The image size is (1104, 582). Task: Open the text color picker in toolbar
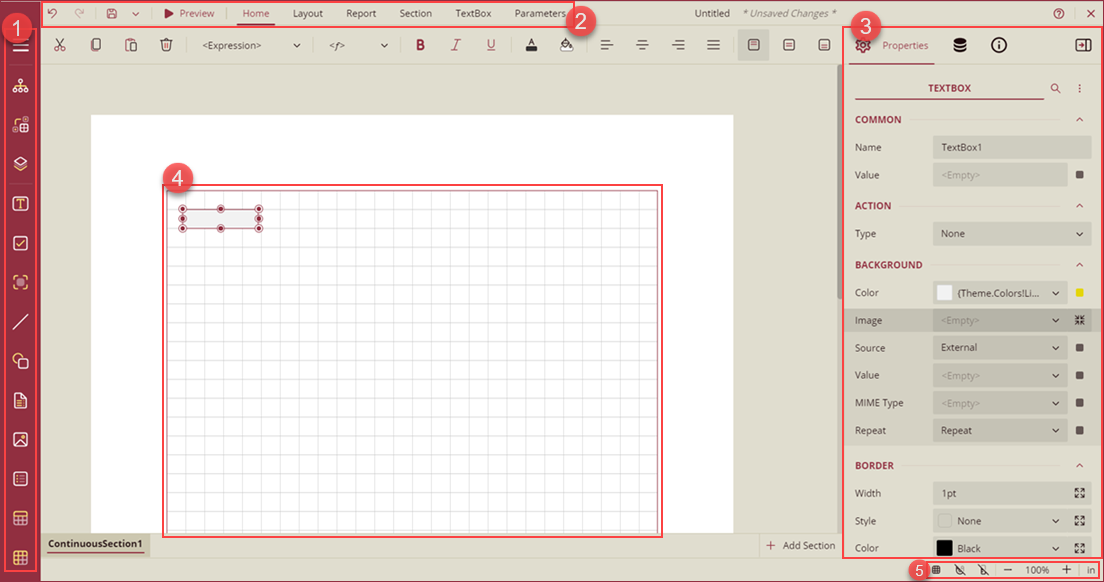(x=532, y=45)
